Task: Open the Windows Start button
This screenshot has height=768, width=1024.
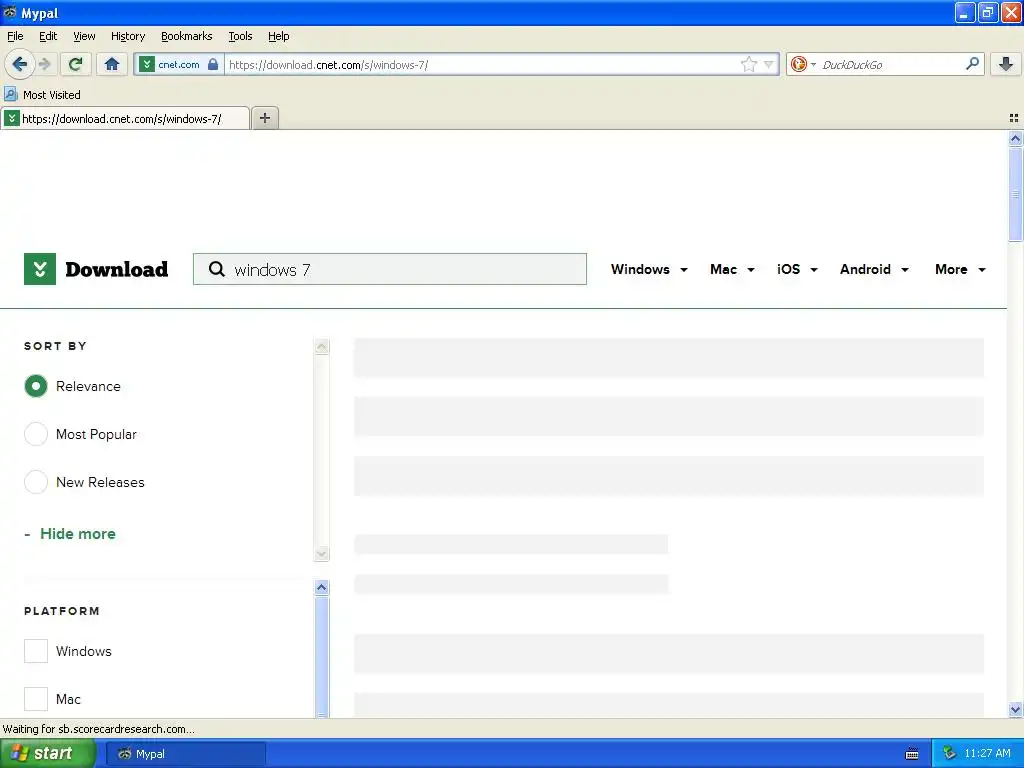Action: point(47,753)
